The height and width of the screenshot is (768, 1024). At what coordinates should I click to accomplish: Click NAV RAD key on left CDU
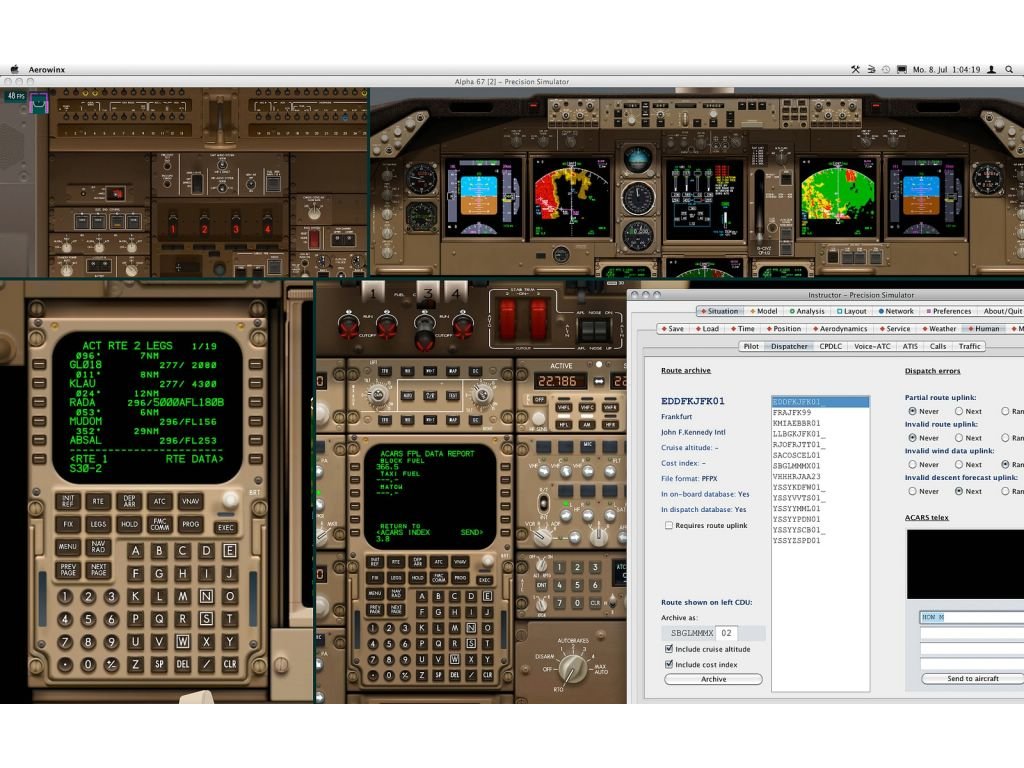98,547
